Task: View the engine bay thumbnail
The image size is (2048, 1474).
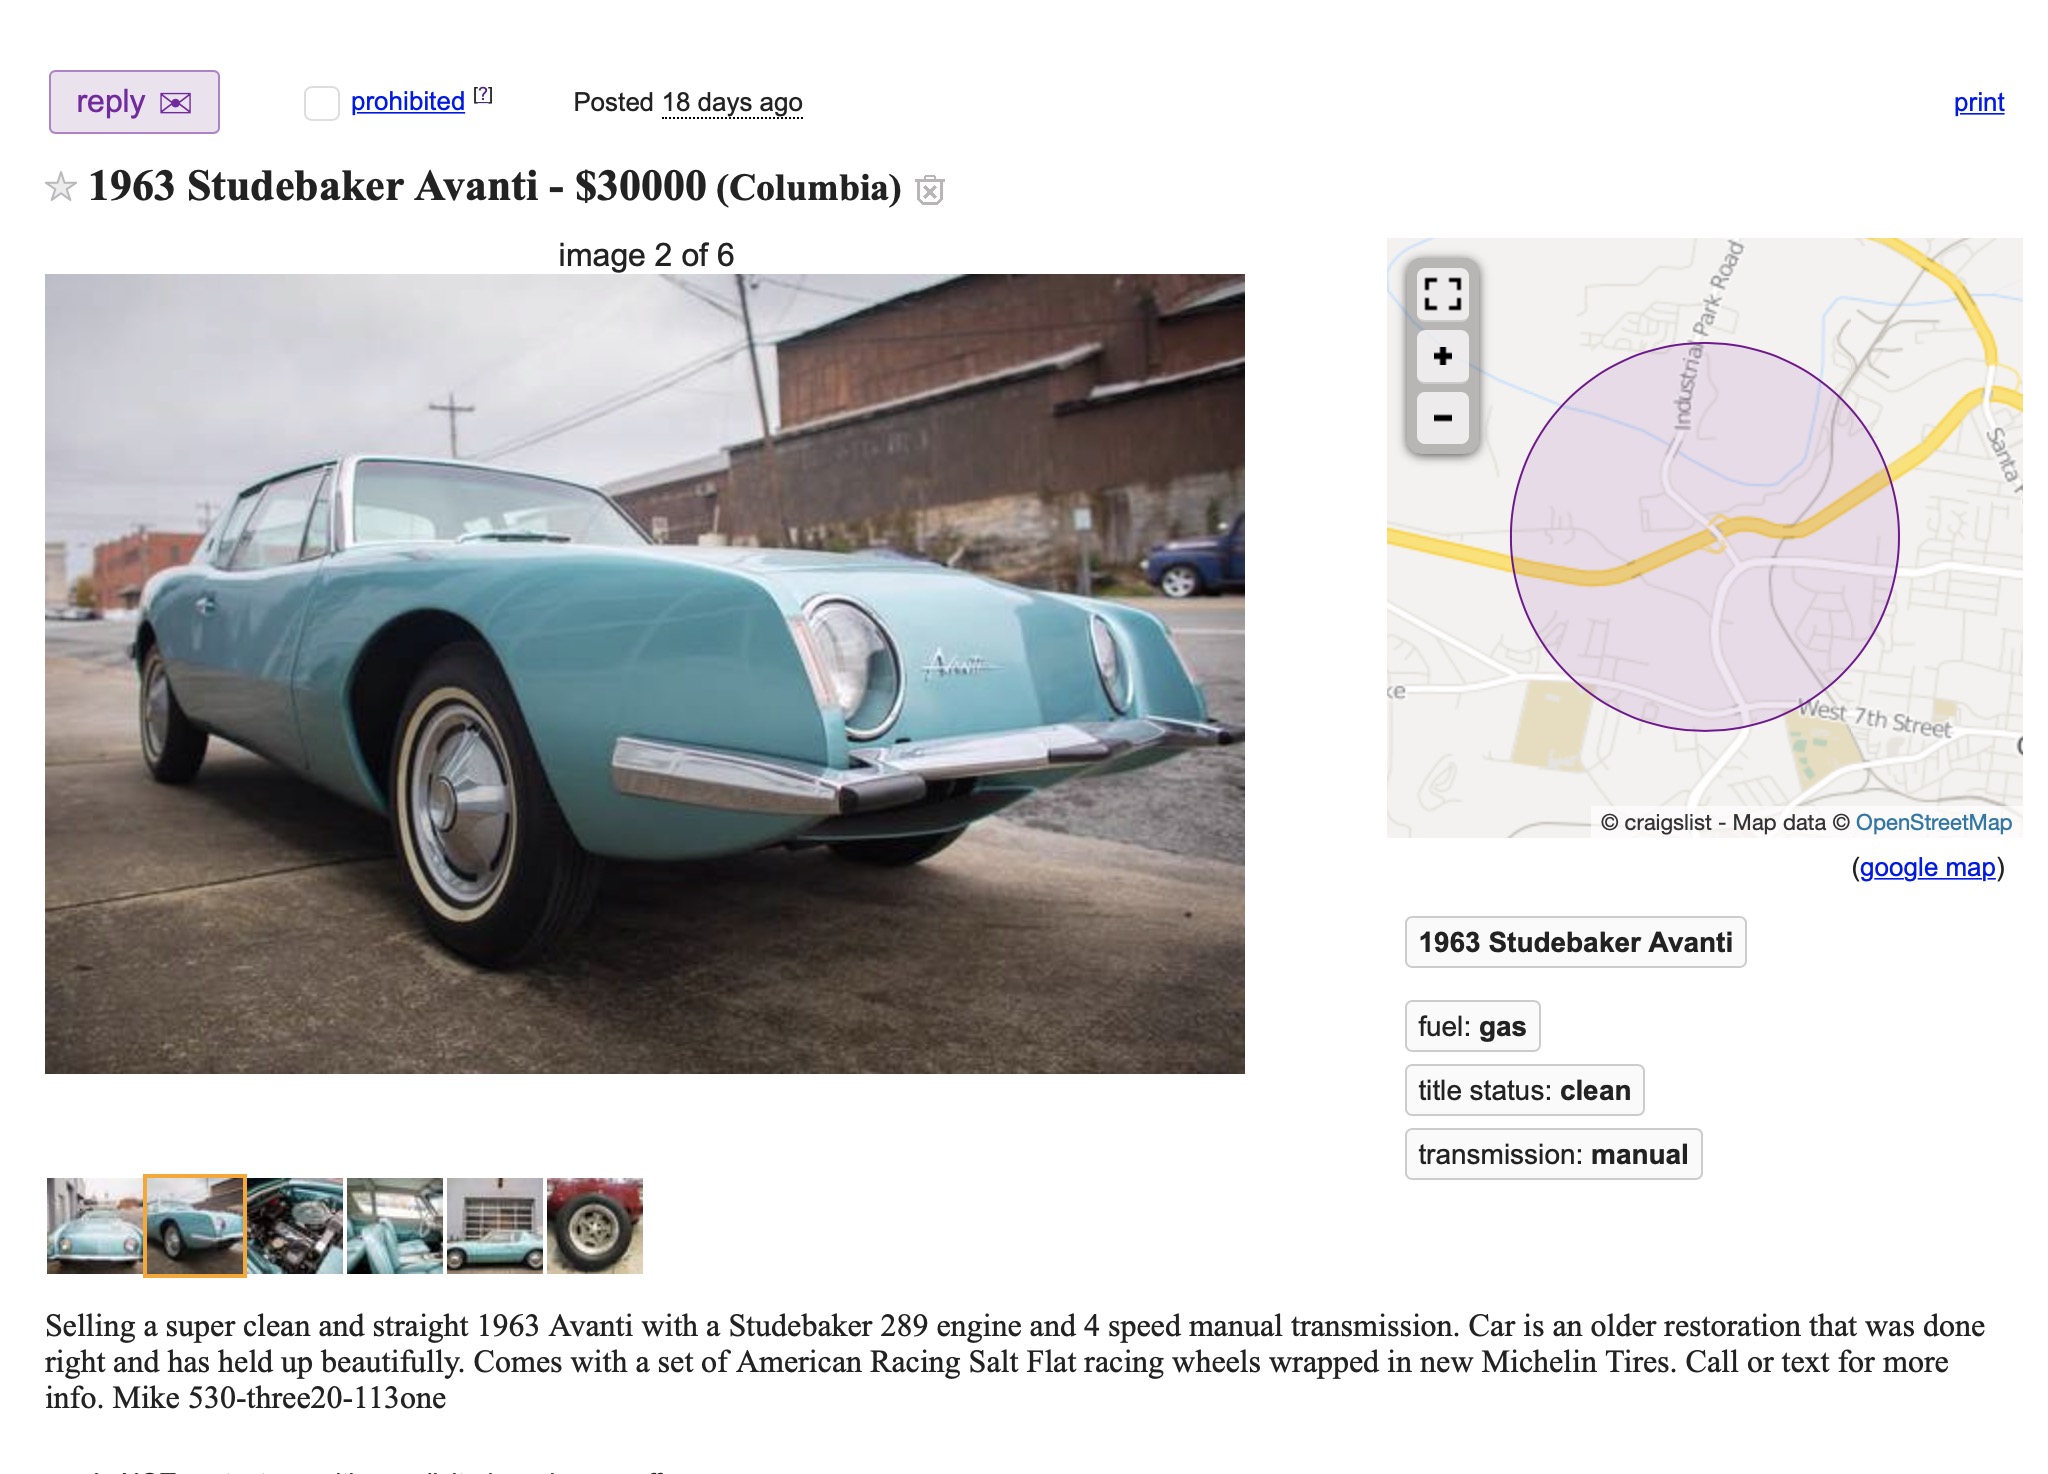Action: 295,1226
